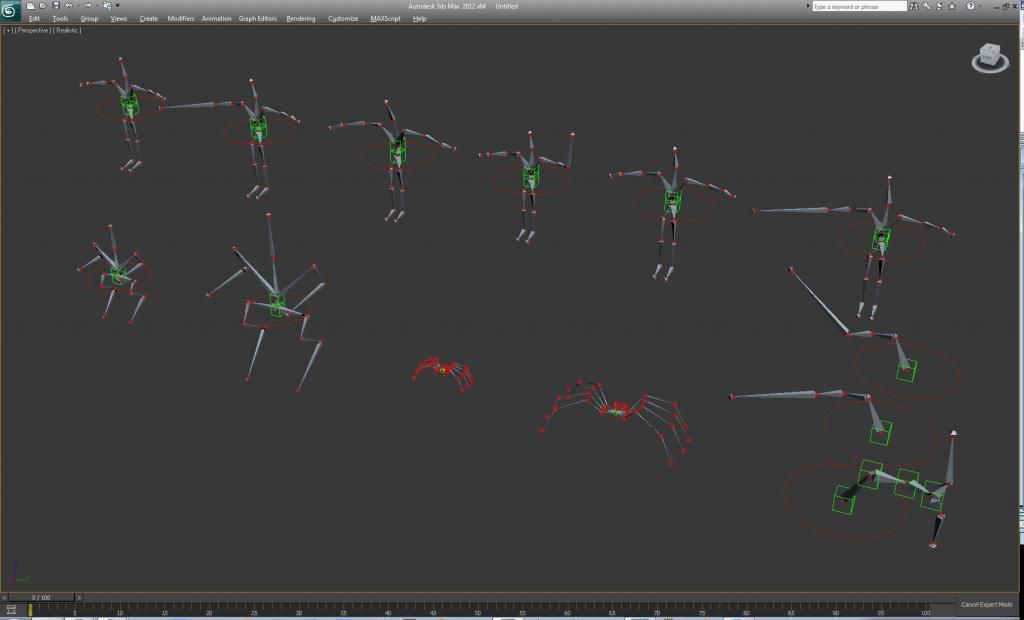Viewport: 1024px width, 620px height.
Task: Click the time slider showing 0 / 100
Action: point(40,597)
